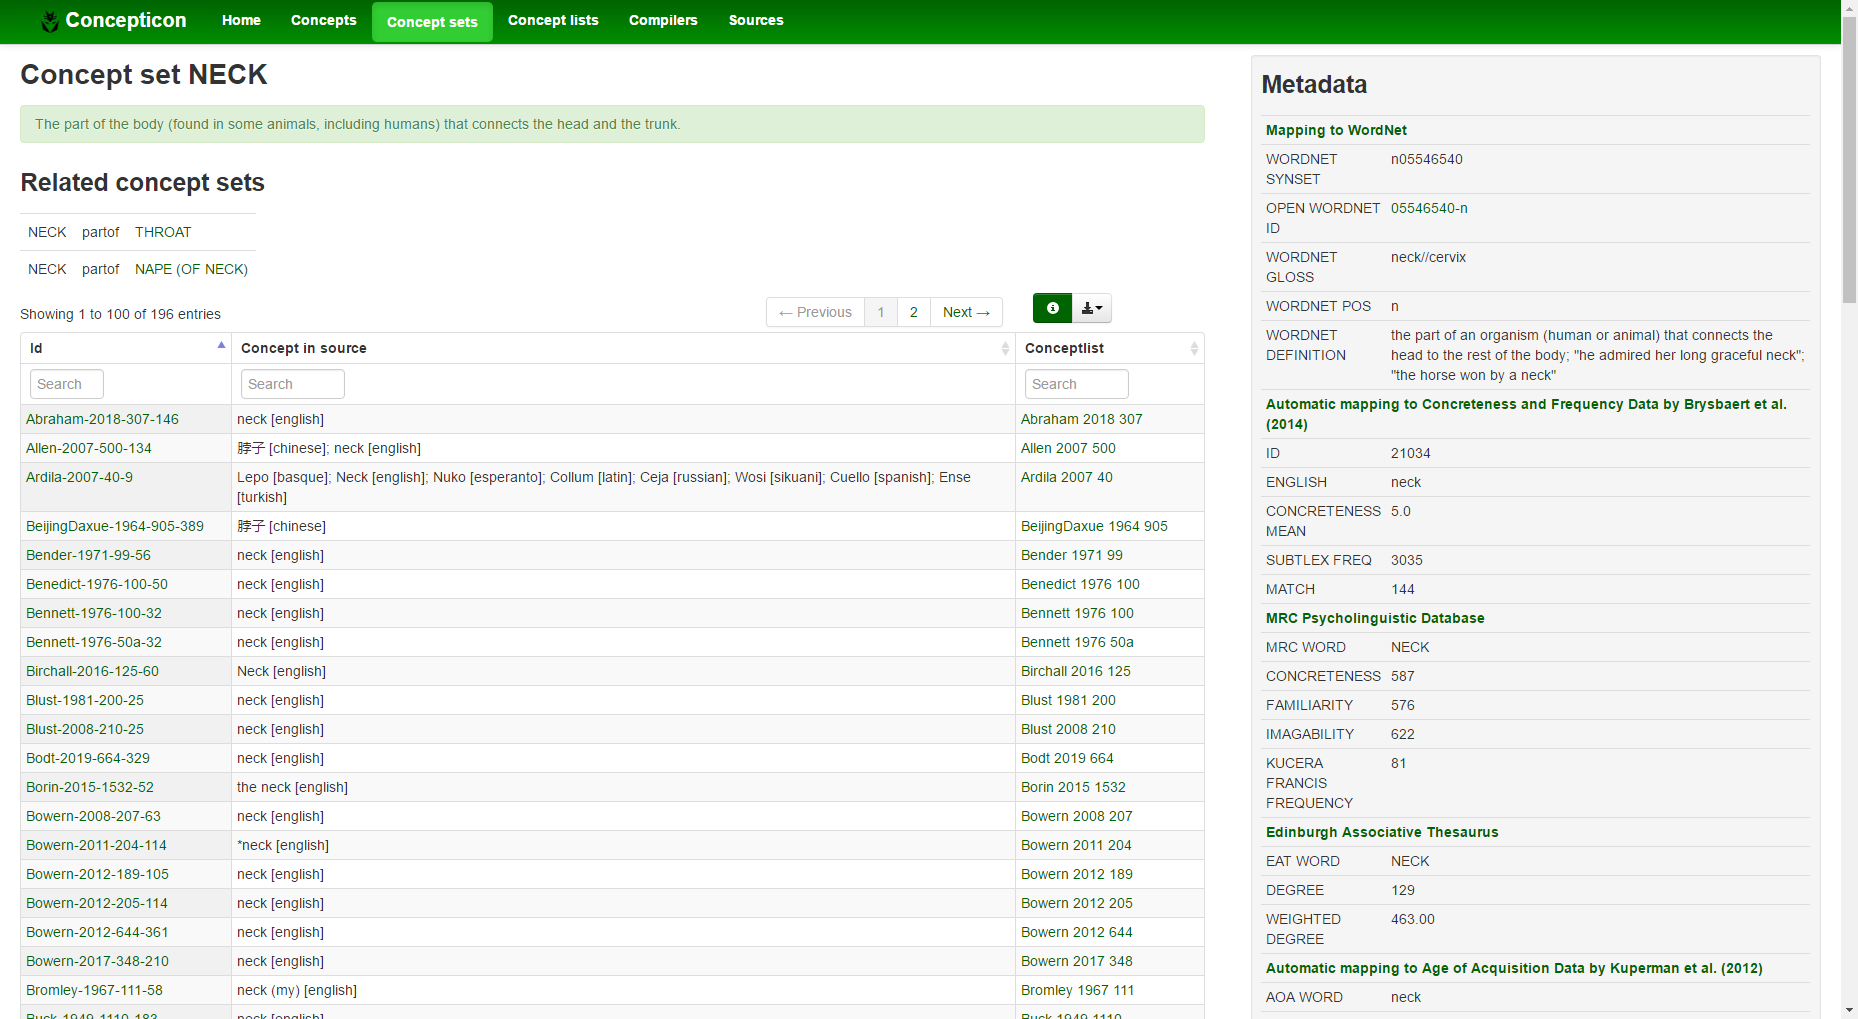Click the 'the neck [english]' cell
1858x1019 pixels.
tap(623, 787)
